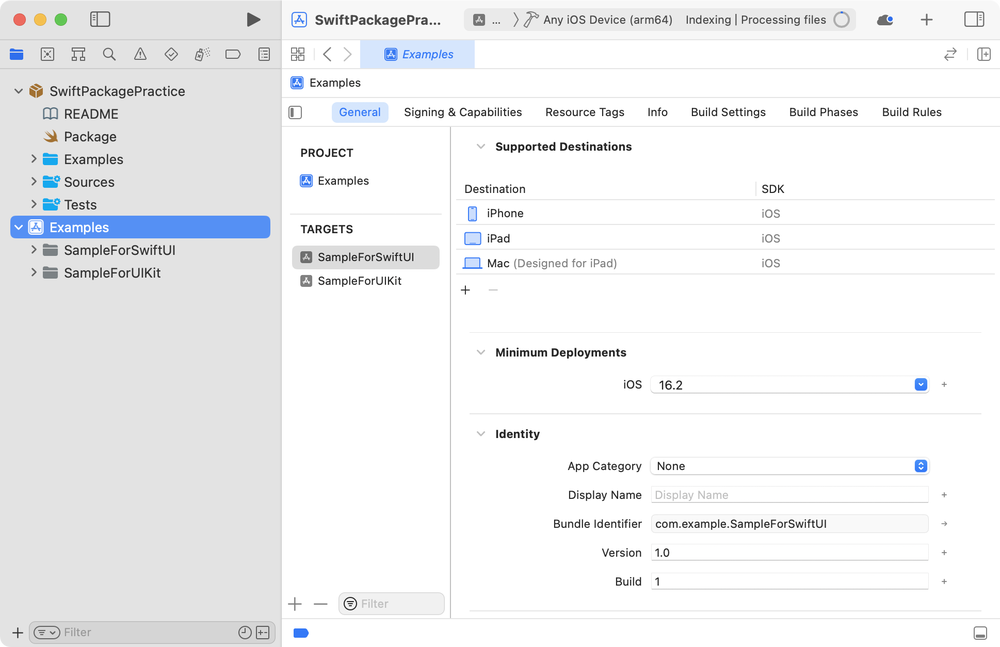This screenshot has height=647, width=1000.
Task: Switch to the Signing & Capabilities tab
Action: coord(463,112)
